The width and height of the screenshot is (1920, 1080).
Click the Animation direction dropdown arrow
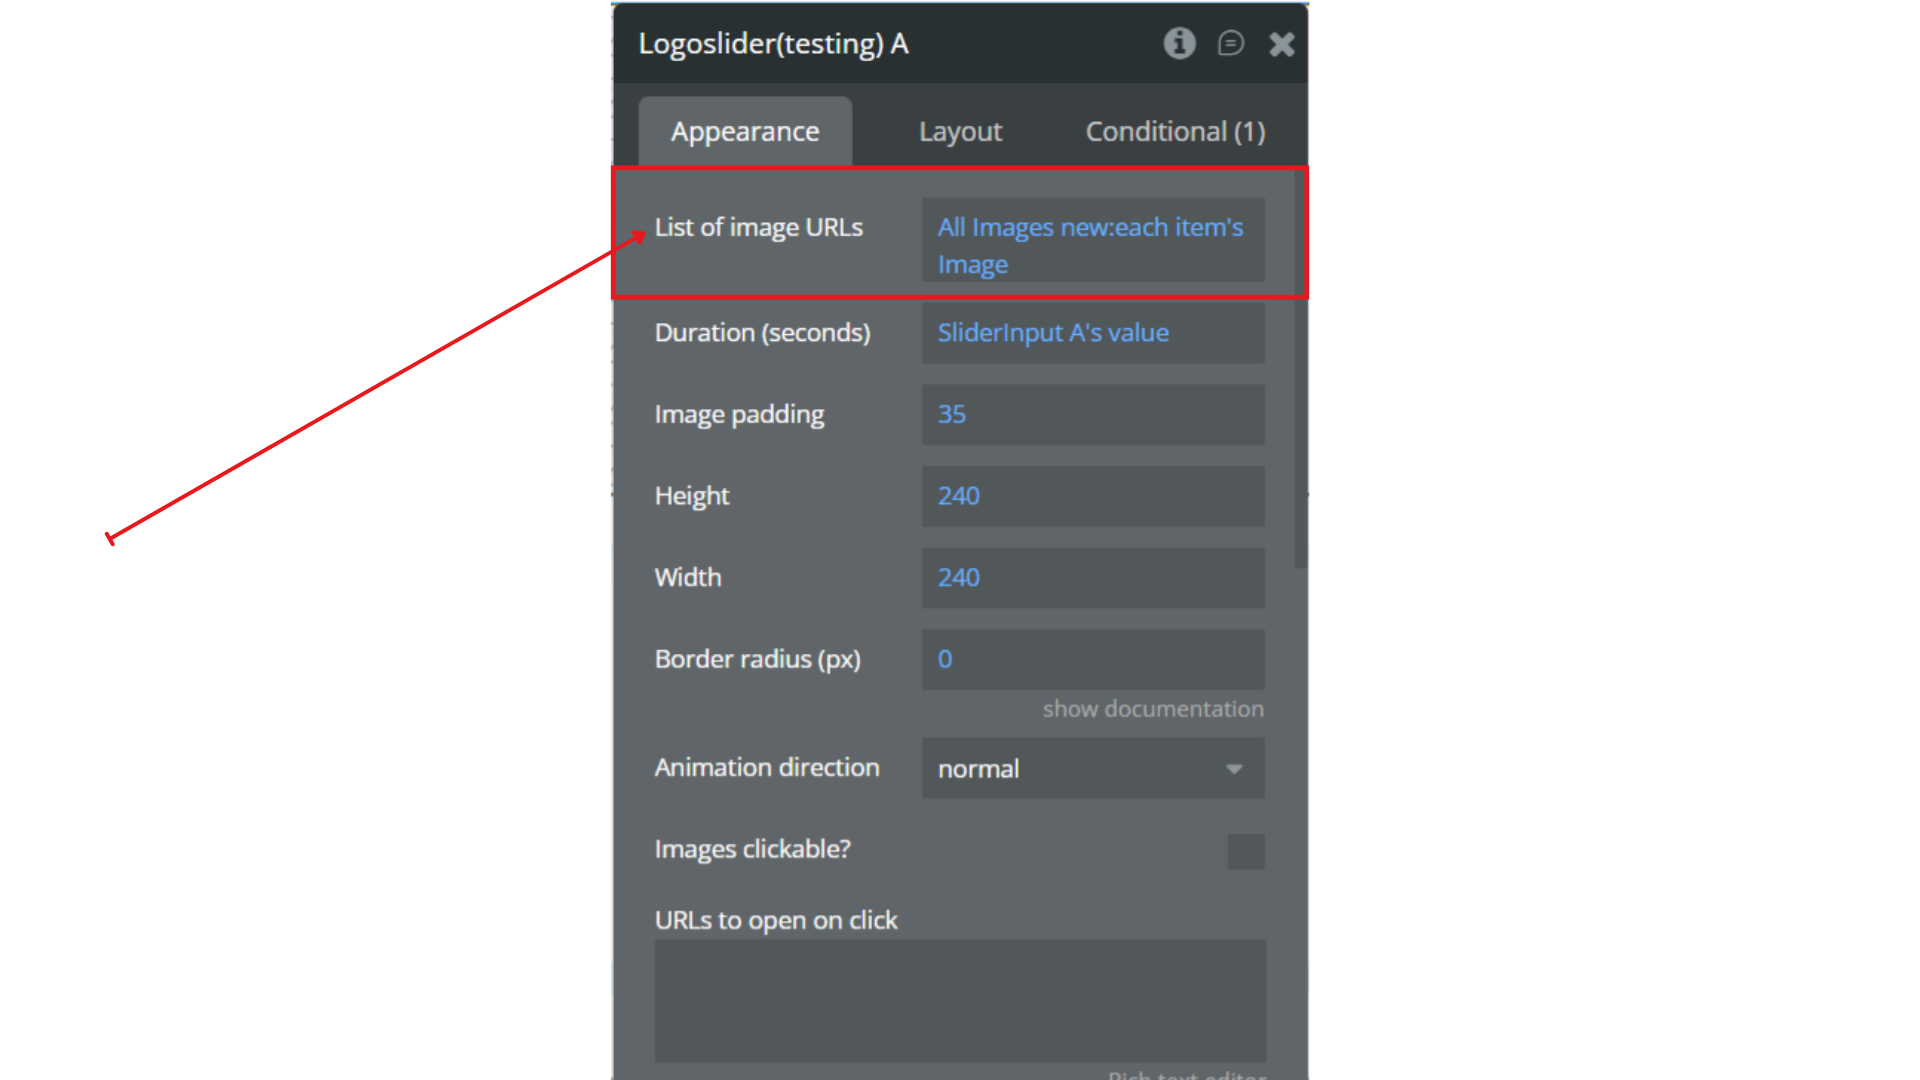tap(1234, 769)
